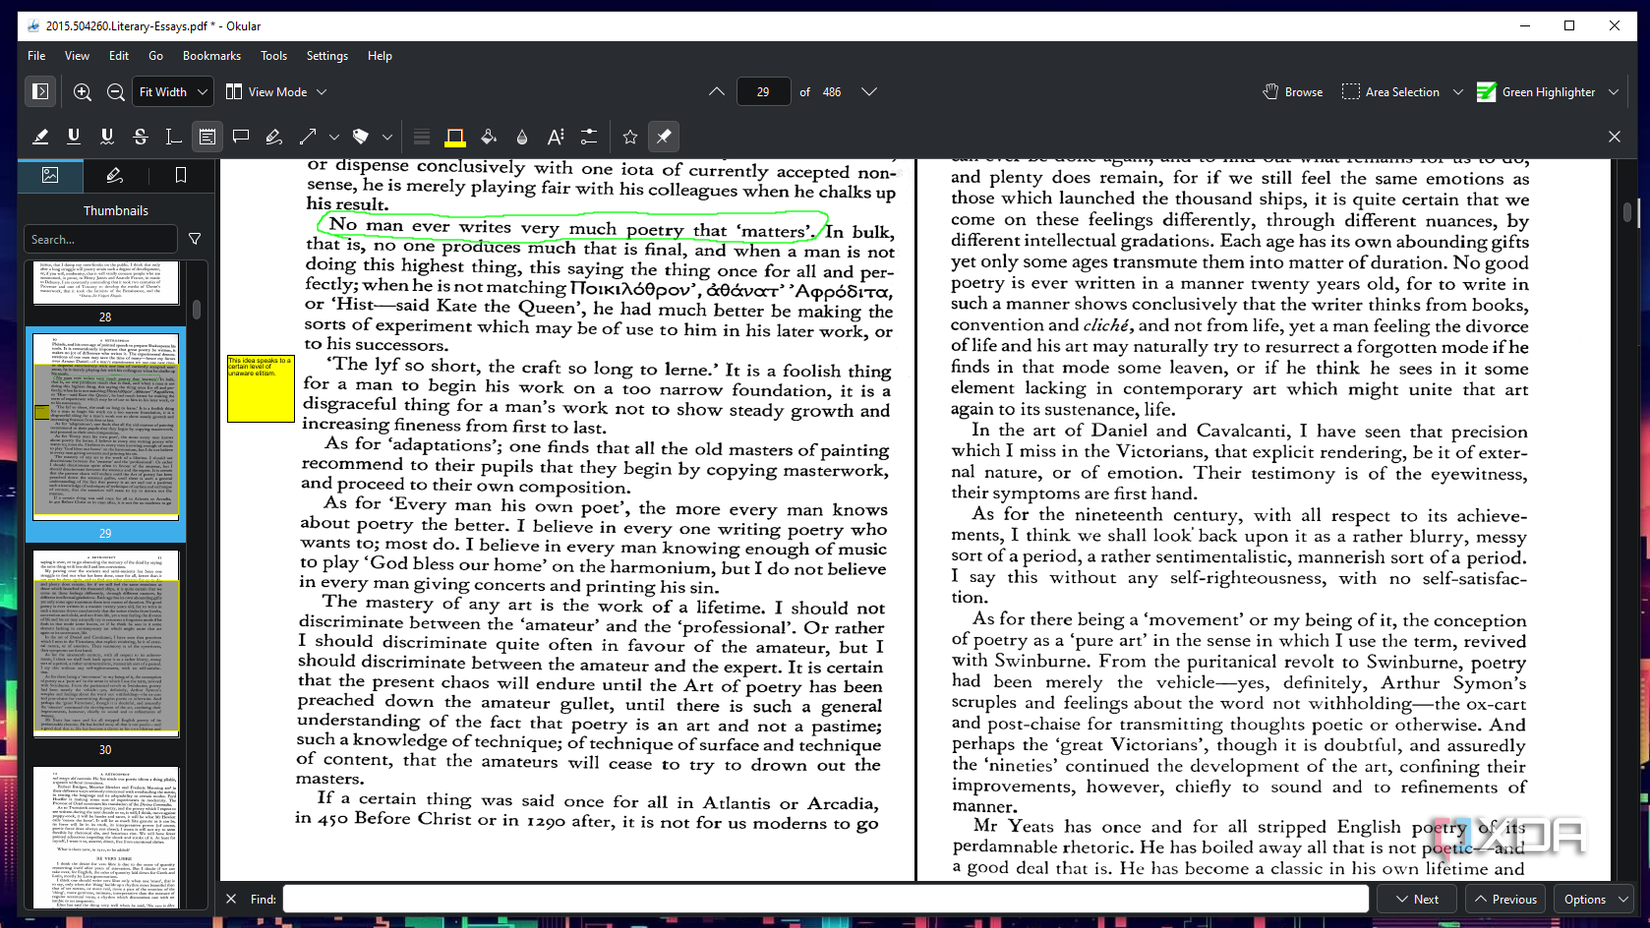1650x928 pixels.
Task: Select the Strikethrough annotation tool
Action: tap(140, 136)
